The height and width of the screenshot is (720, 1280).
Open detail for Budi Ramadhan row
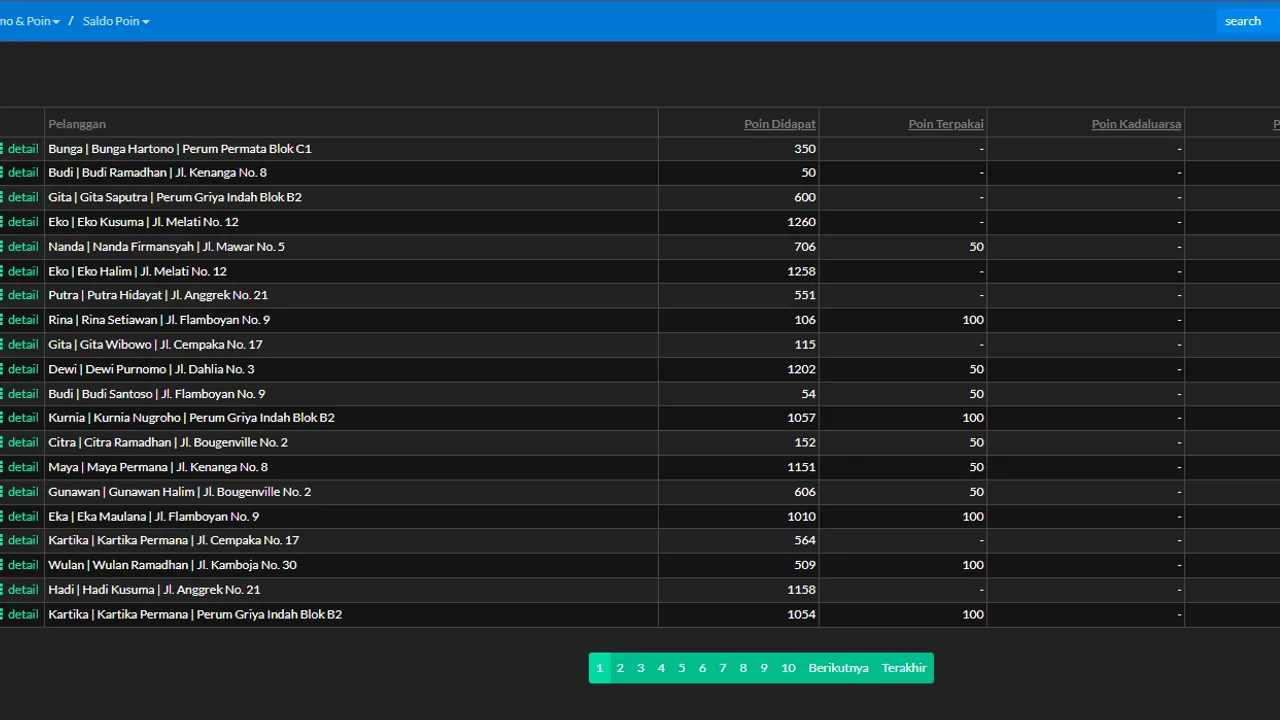[x=20, y=172]
